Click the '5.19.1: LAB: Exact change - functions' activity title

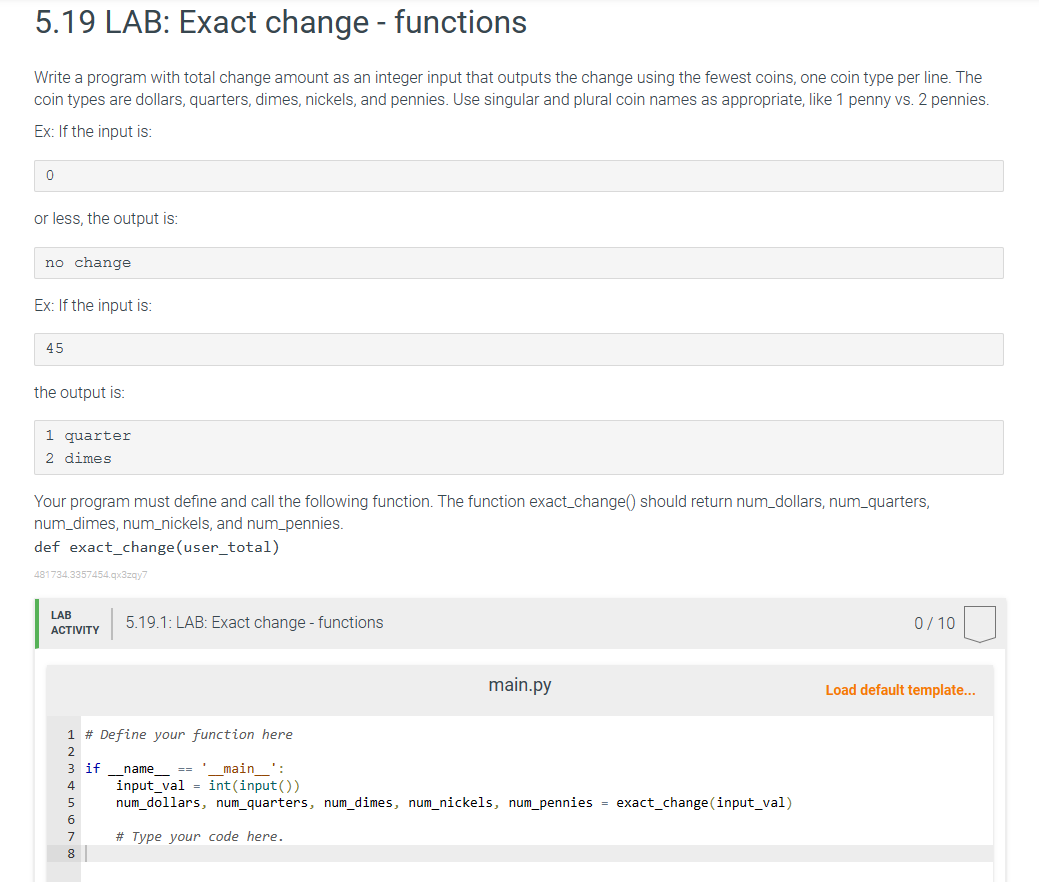254,622
